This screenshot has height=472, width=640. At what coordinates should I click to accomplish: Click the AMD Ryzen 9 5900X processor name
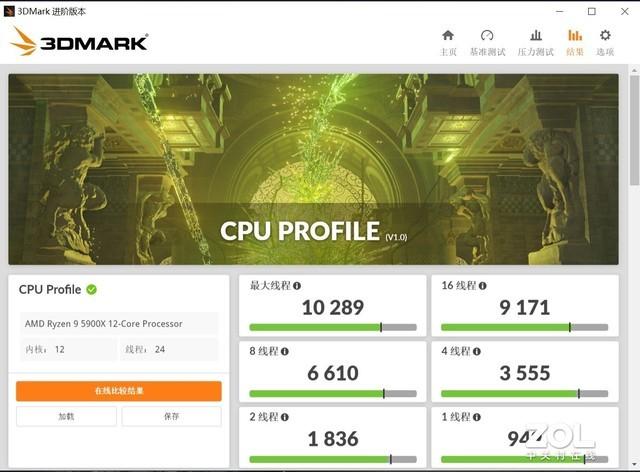tap(104, 324)
